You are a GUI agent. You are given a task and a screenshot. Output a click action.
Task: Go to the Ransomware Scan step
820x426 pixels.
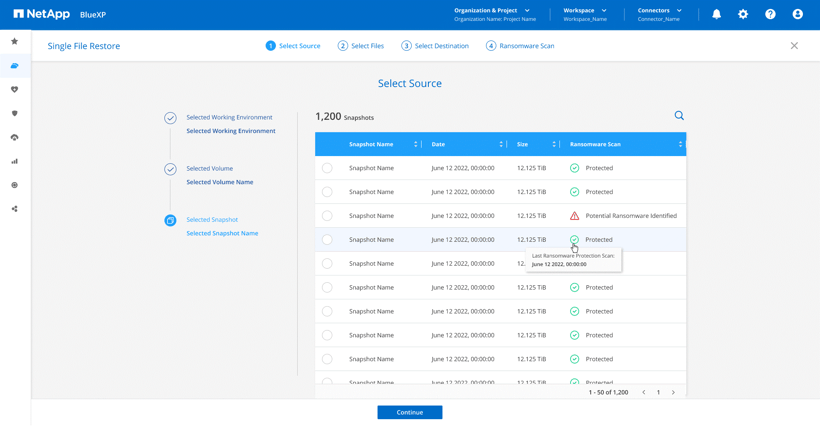click(x=520, y=46)
